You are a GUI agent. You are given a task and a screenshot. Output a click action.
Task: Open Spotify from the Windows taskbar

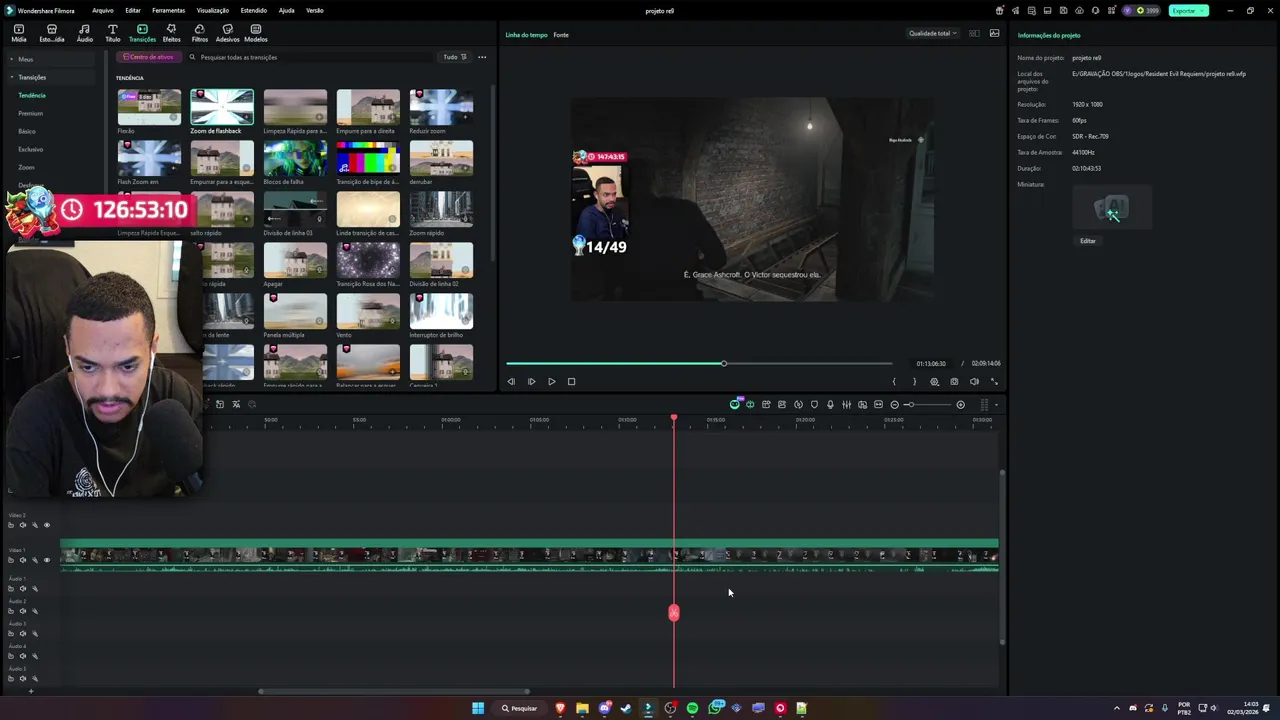click(692, 708)
